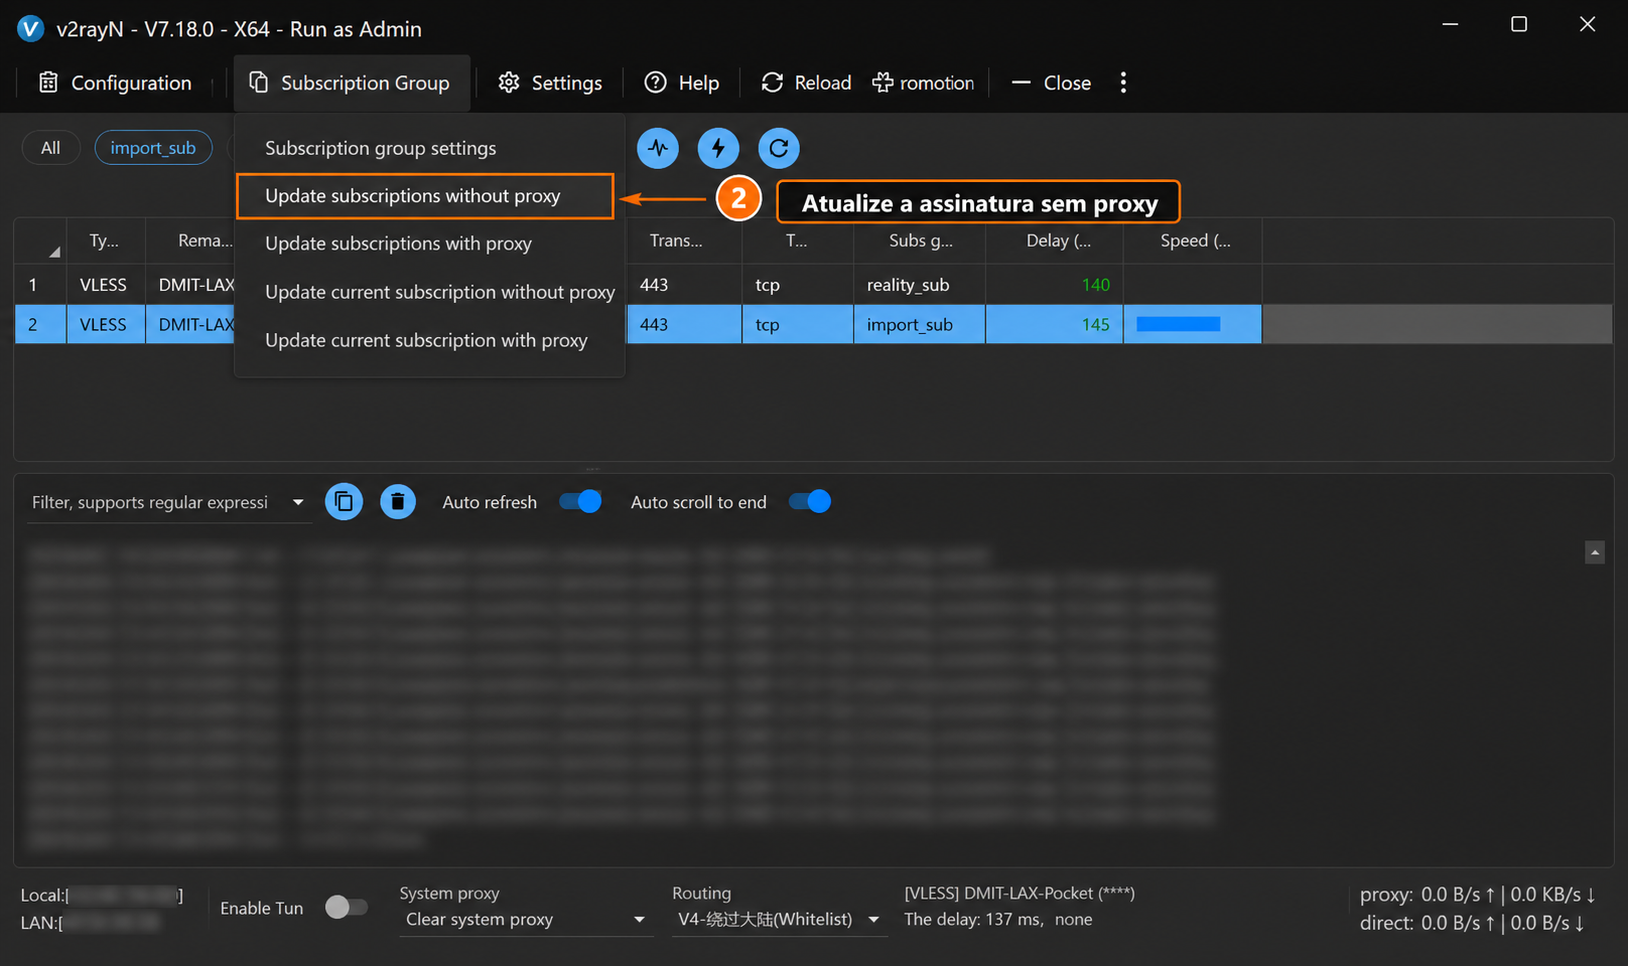Sort by the Ty... column header
The height and width of the screenshot is (966, 1628).
[x=105, y=241]
